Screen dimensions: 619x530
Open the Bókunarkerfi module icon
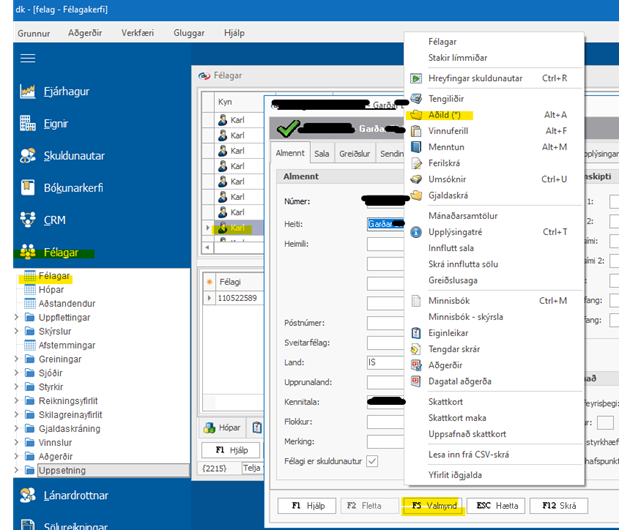click(29, 188)
